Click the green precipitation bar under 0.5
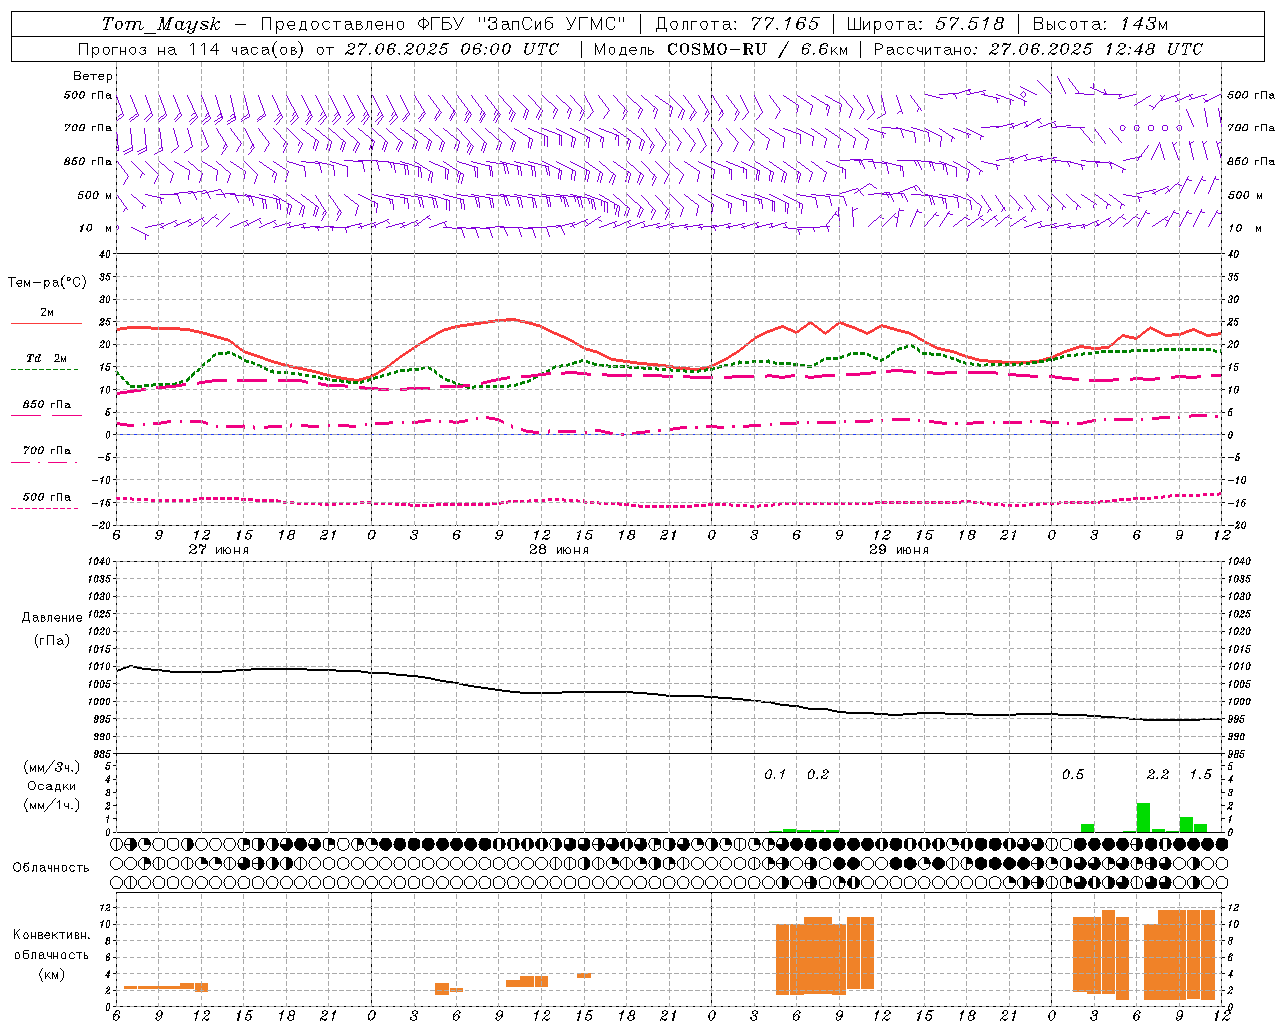 1087,828
